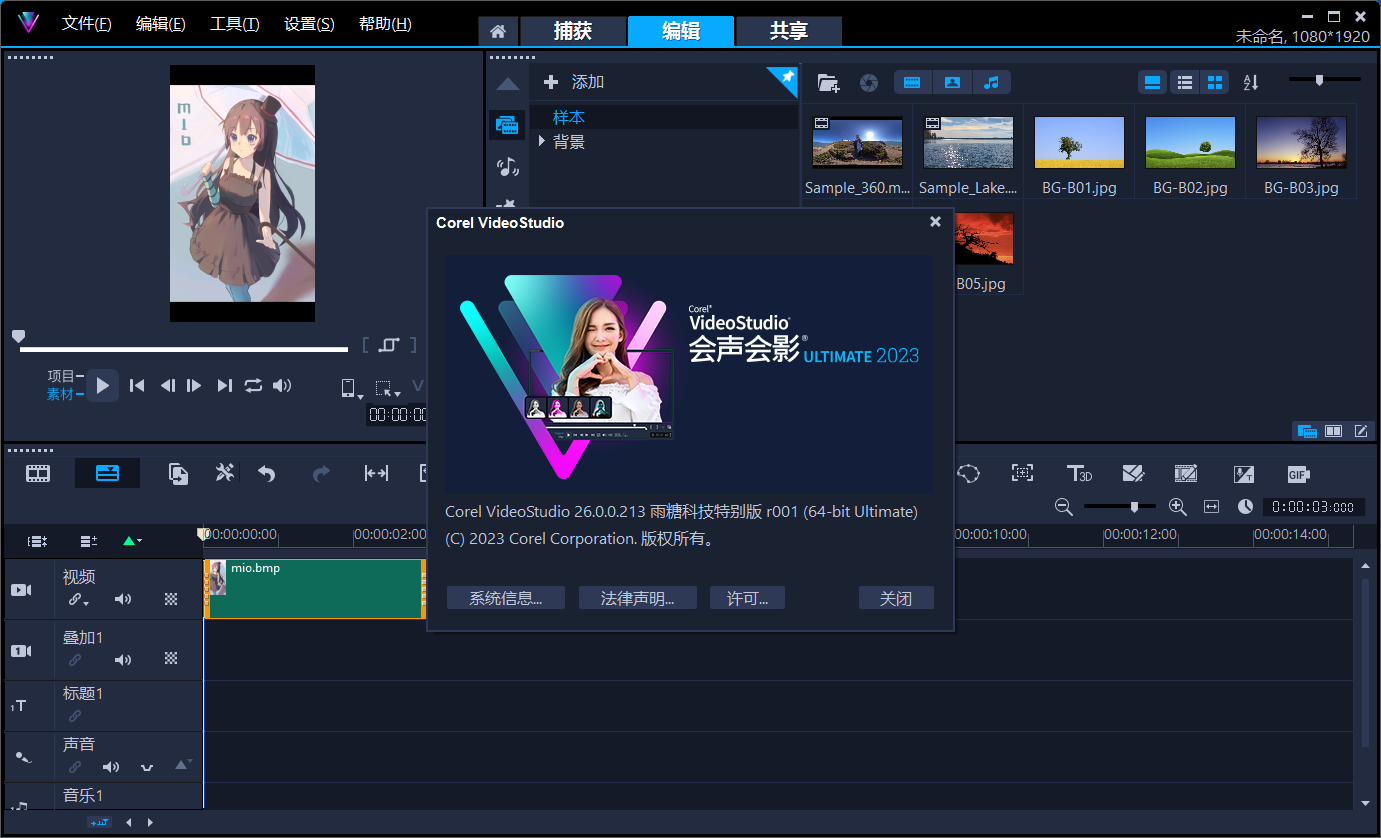Image resolution: width=1381 pixels, height=838 pixels.
Task: Switch to the 共享 tab
Action: point(789,31)
